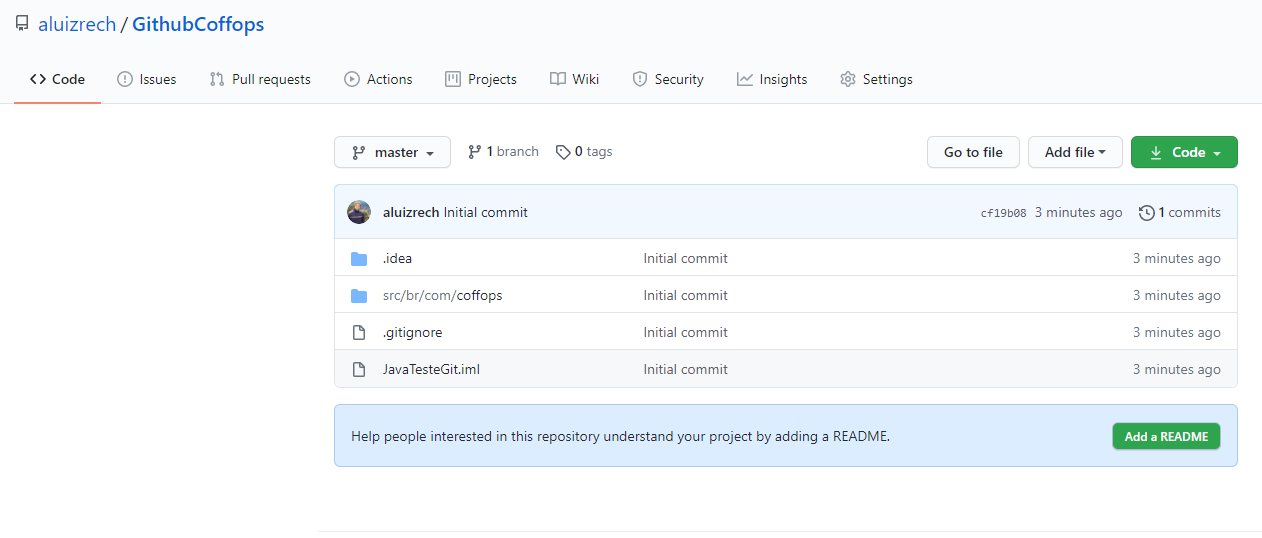Viewport: 1262px width, 538px height.
Task: Go to the Pull requests tab
Action: point(260,79)
